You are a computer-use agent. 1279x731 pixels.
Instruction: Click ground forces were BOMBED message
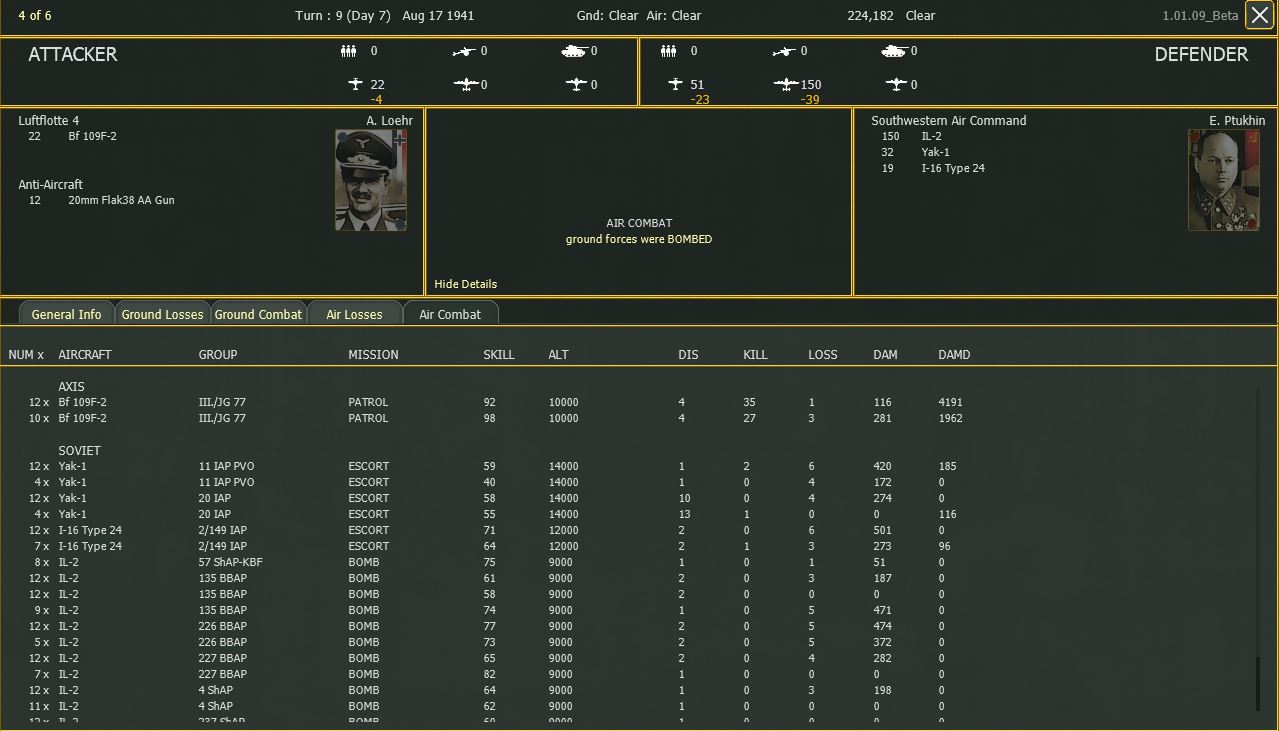(x=639, y=239)
